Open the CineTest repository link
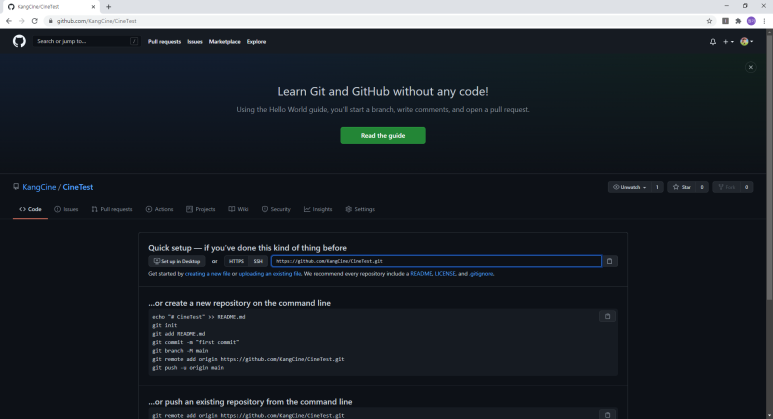The image size is (773, 419). coord(77,187)
